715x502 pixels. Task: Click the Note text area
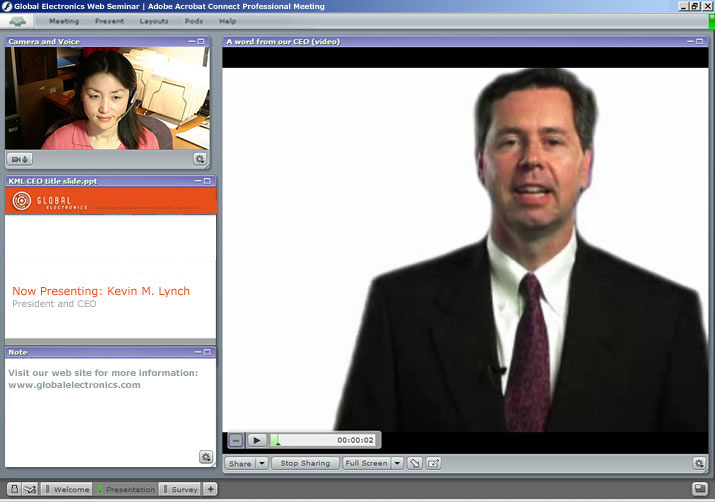[x=110, y=413]
